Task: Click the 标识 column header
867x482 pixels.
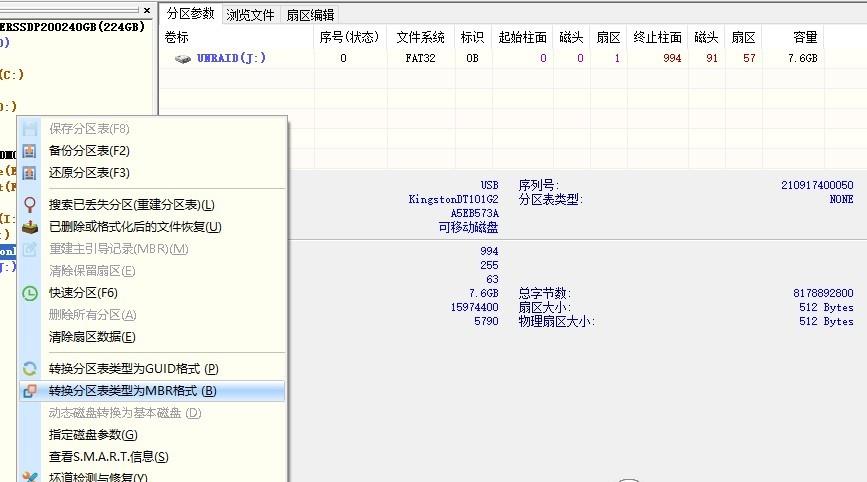Action: point(473,37)
